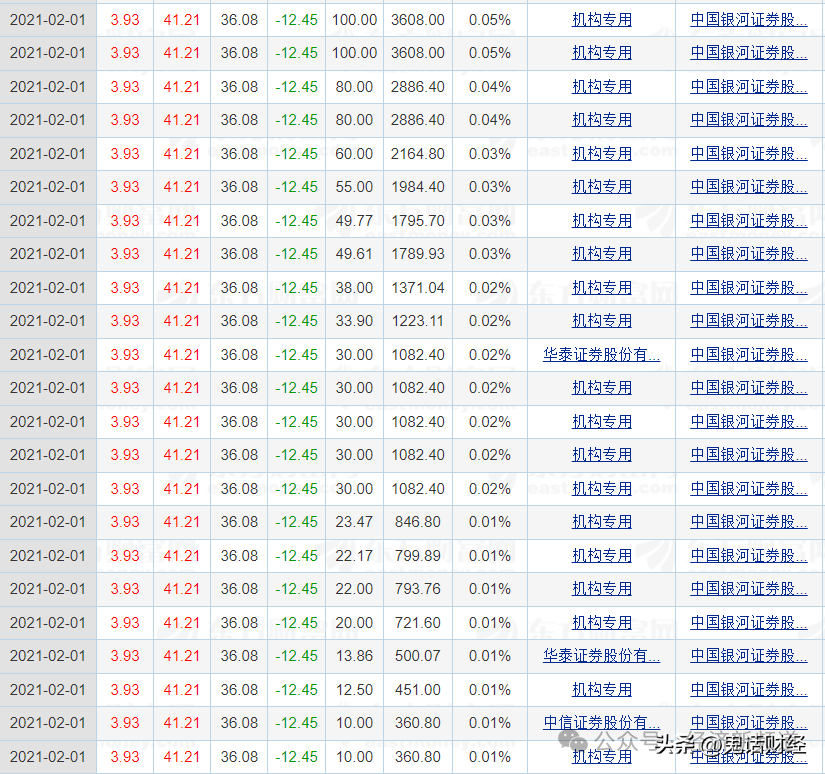This screenshot has width=825, height=774.
Task: Open 中国银河证券股 link in the 500.07 row
Action: pyautogui.click(x=749, y=656)
